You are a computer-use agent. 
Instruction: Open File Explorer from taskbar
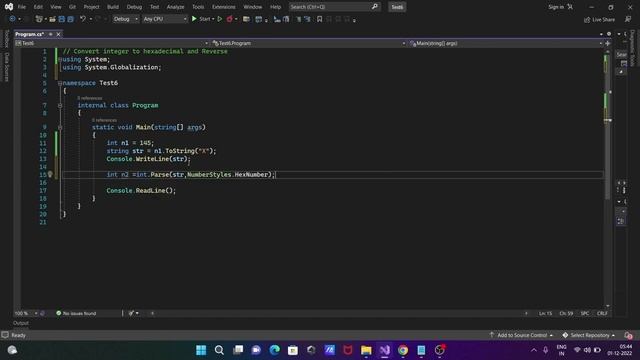366,350
